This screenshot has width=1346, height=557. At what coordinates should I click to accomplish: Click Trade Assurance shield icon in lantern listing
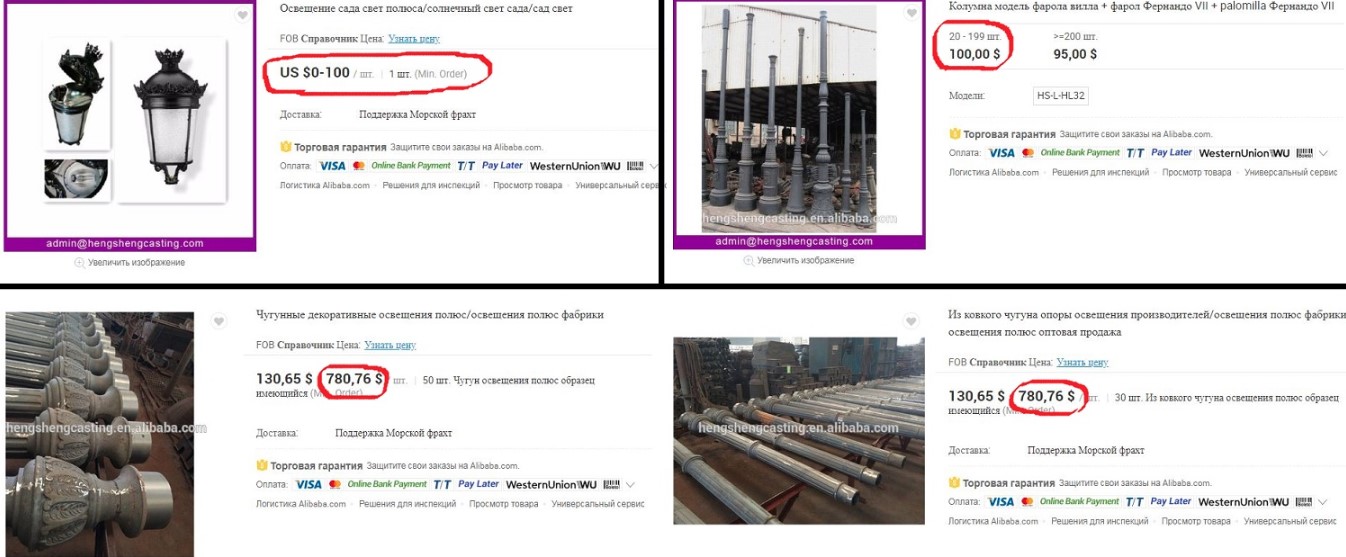tap(286, 147)
